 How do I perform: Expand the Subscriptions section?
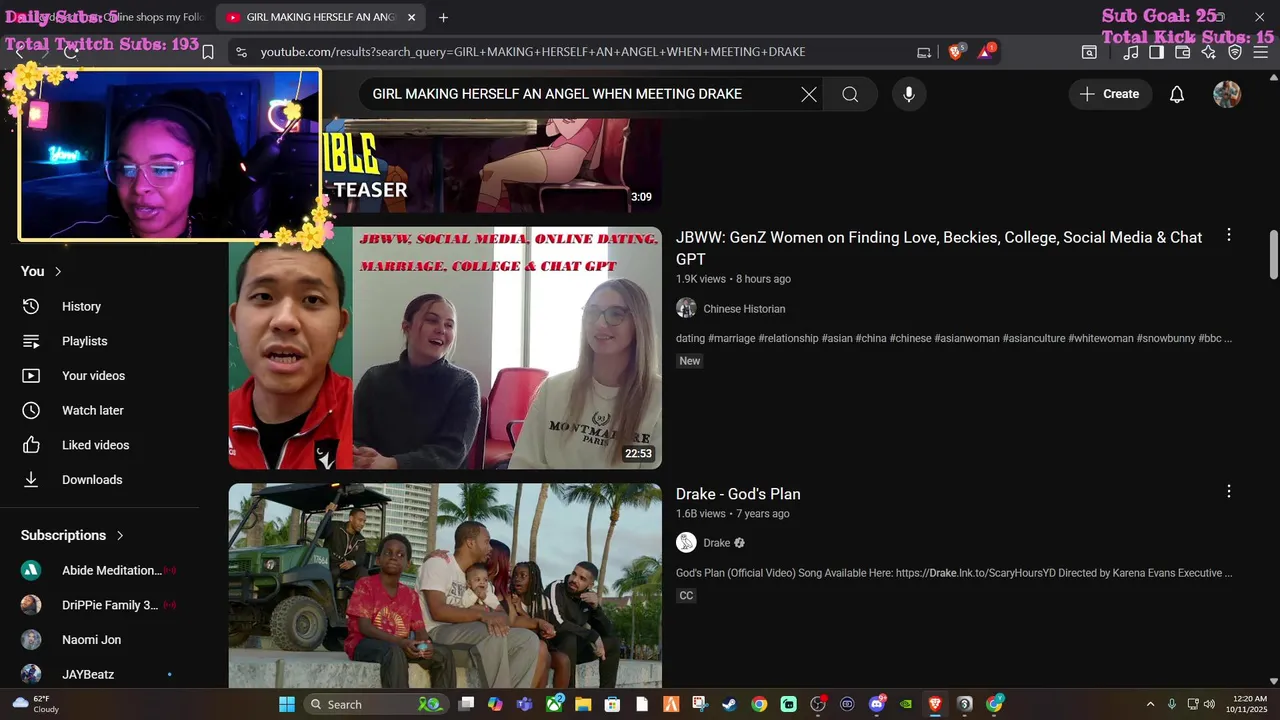(x=72, y=535)
